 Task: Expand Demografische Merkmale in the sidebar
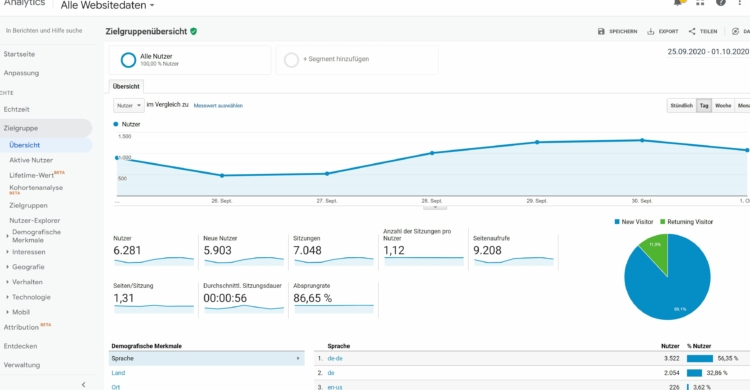point(7,236)
